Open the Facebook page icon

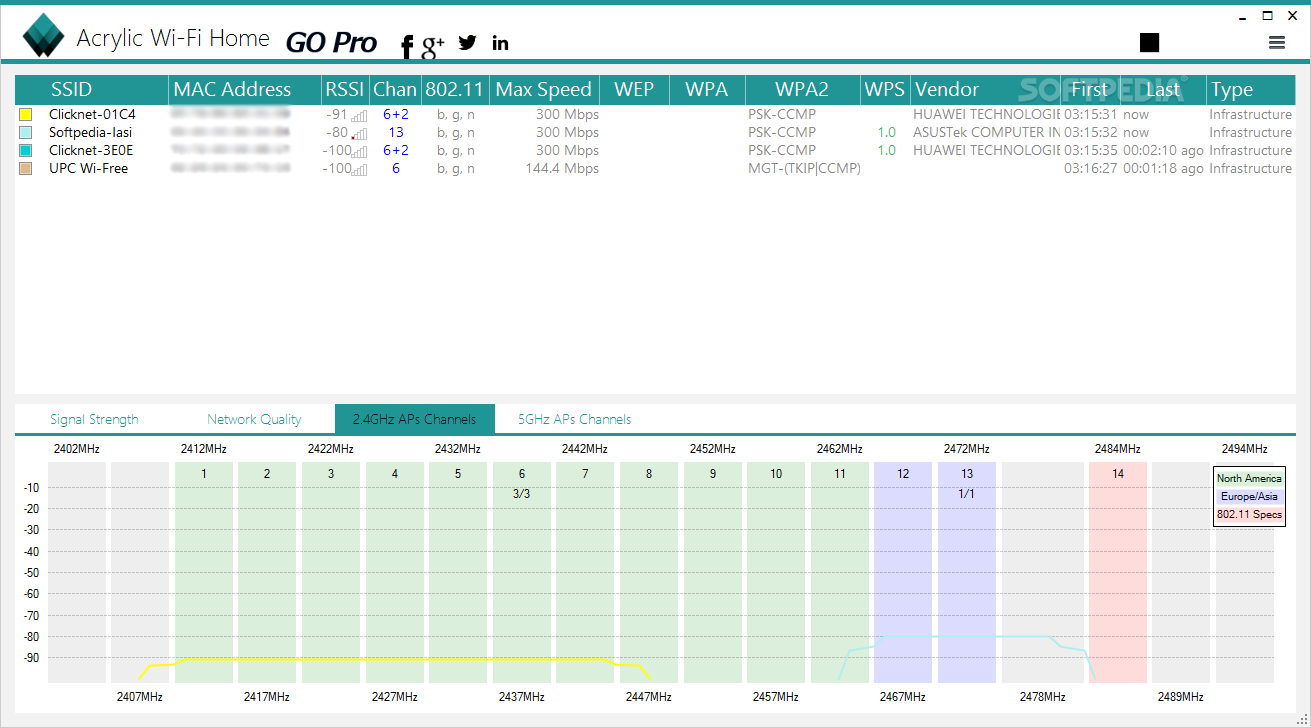tap(407, 45)
